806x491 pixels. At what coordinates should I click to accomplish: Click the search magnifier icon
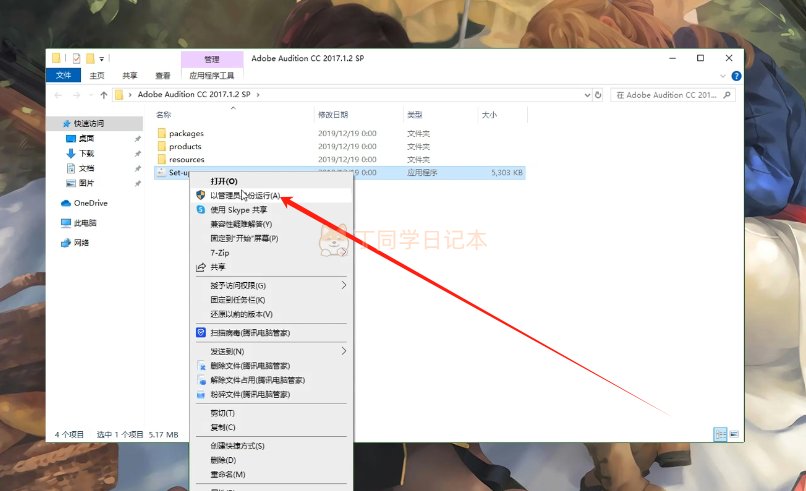(727, 95)
